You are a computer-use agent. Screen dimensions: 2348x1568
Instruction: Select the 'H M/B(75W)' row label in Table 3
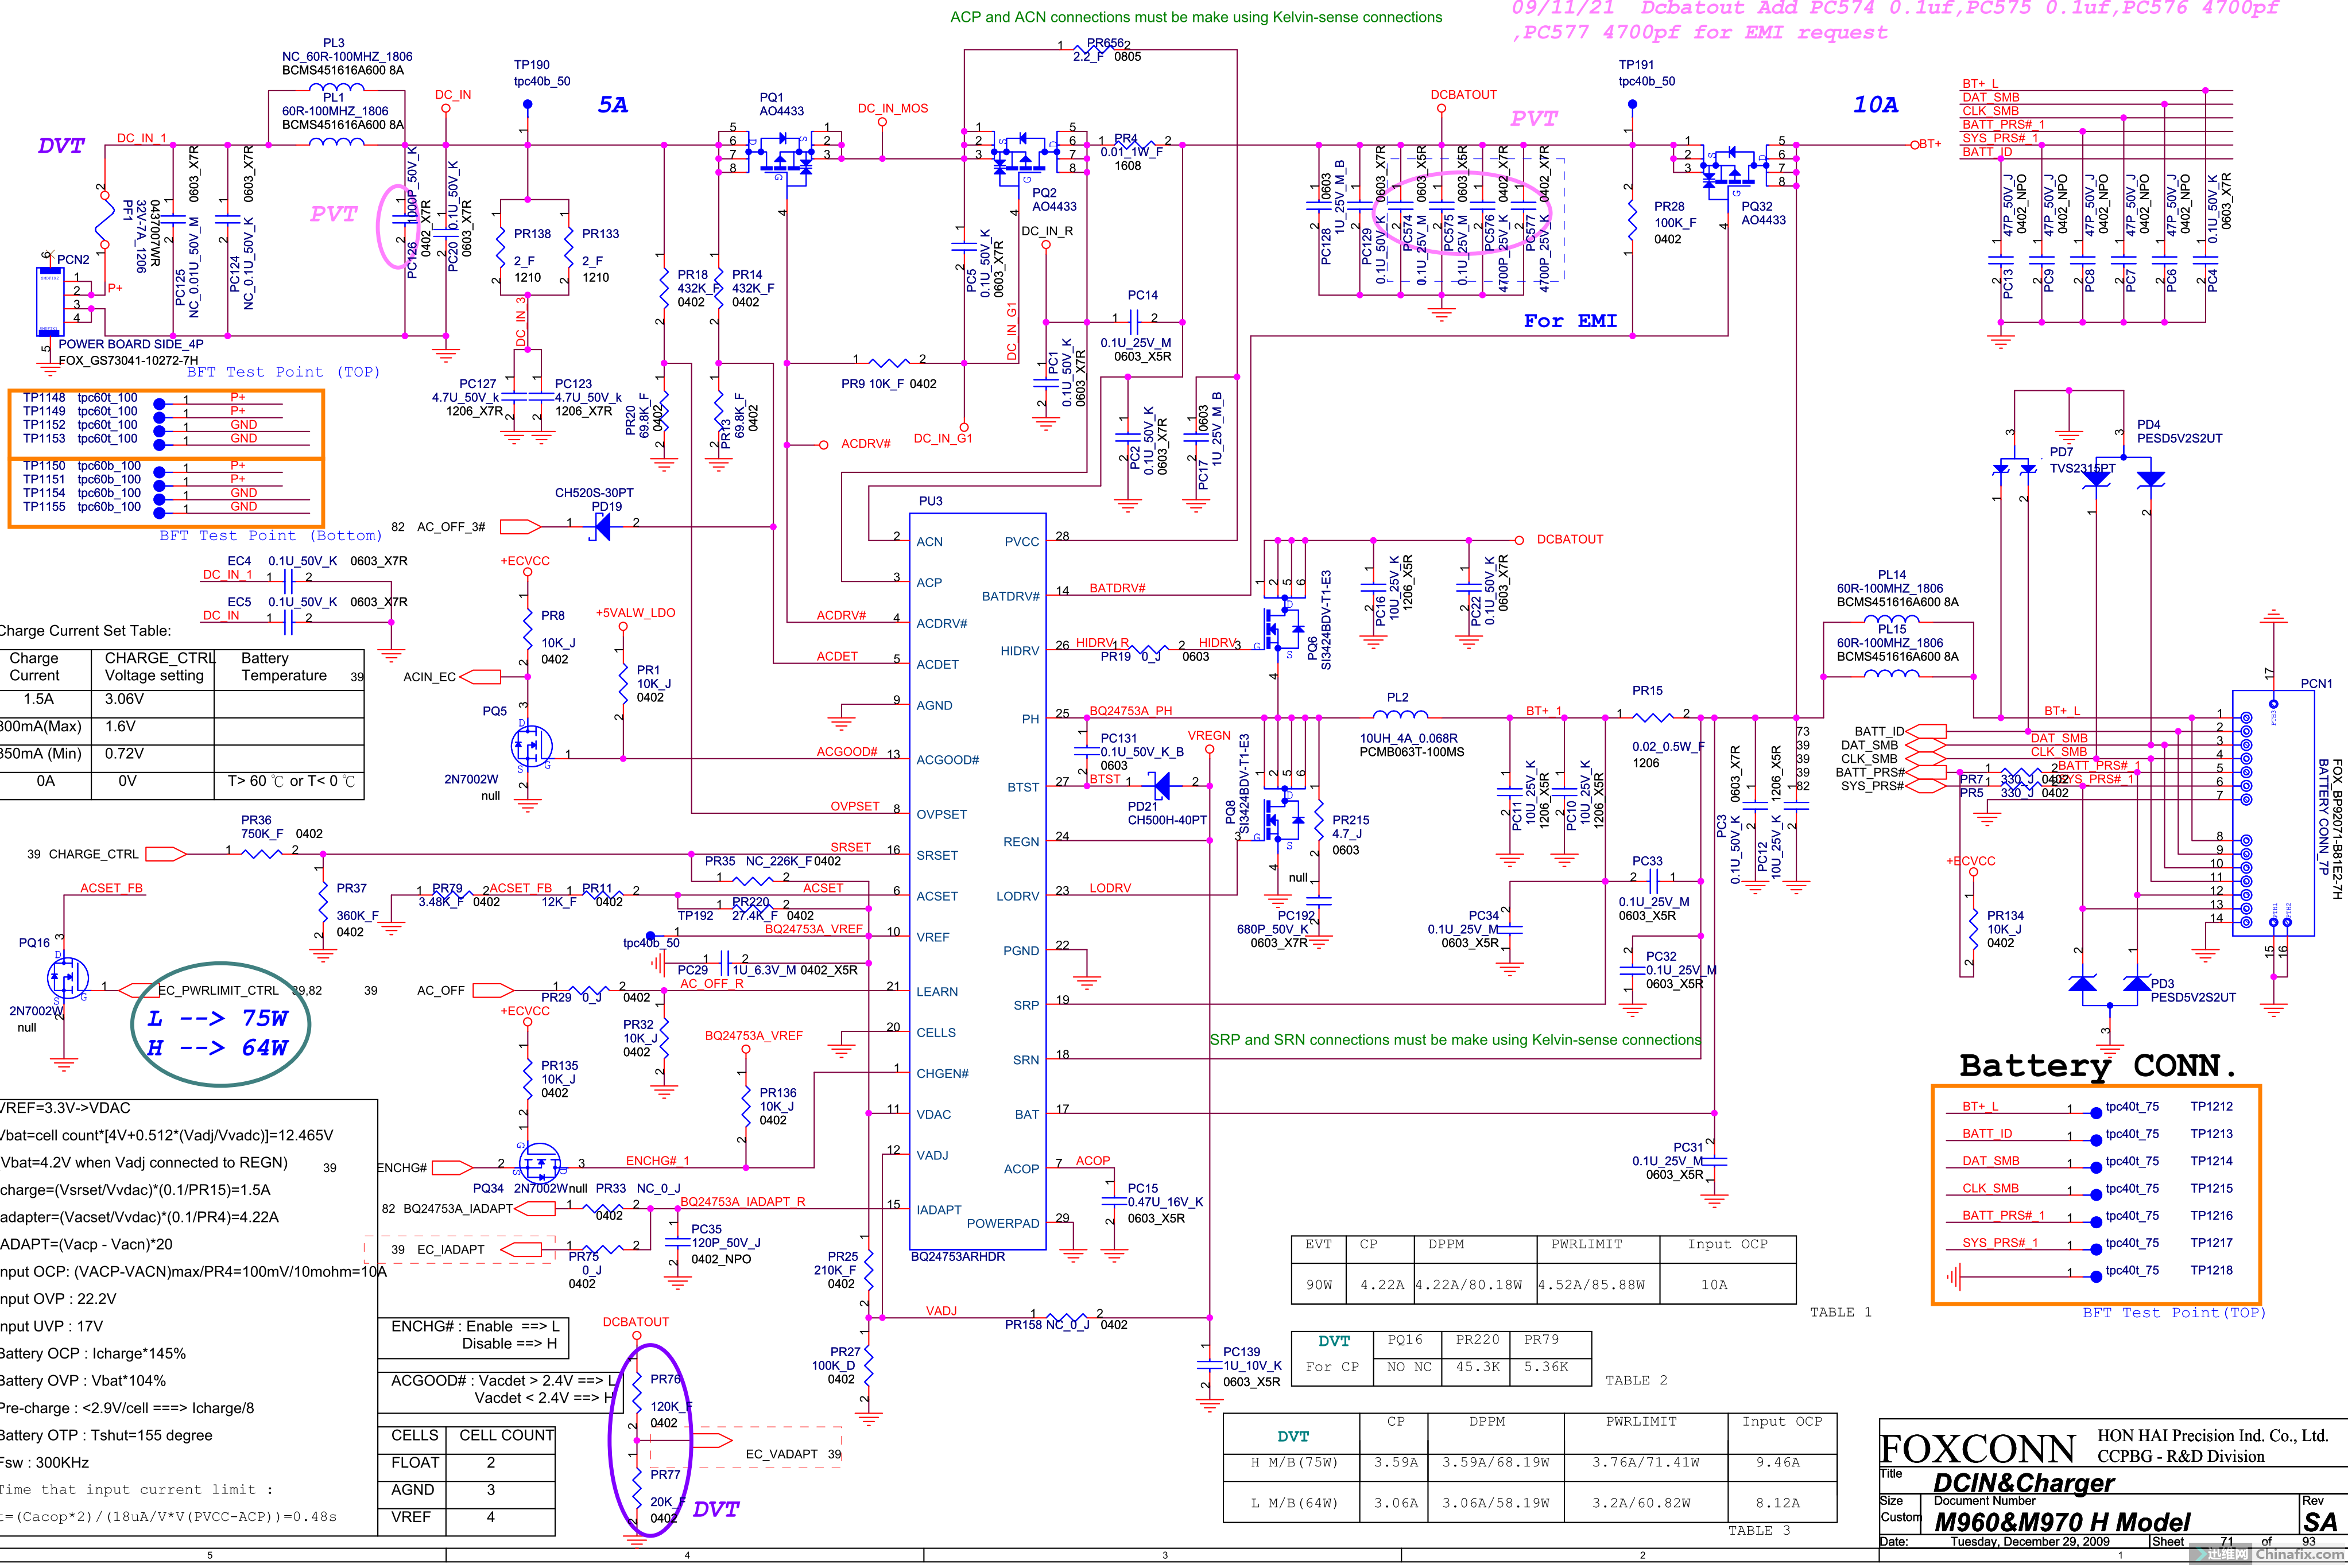(x=1293, y=1462)
